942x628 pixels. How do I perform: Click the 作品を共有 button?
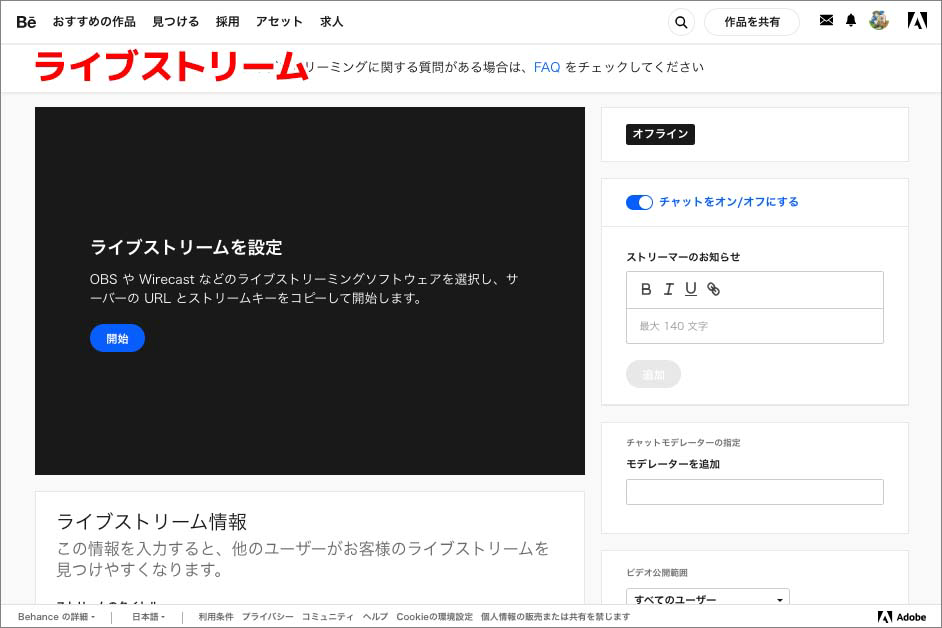tap(752, 22)
